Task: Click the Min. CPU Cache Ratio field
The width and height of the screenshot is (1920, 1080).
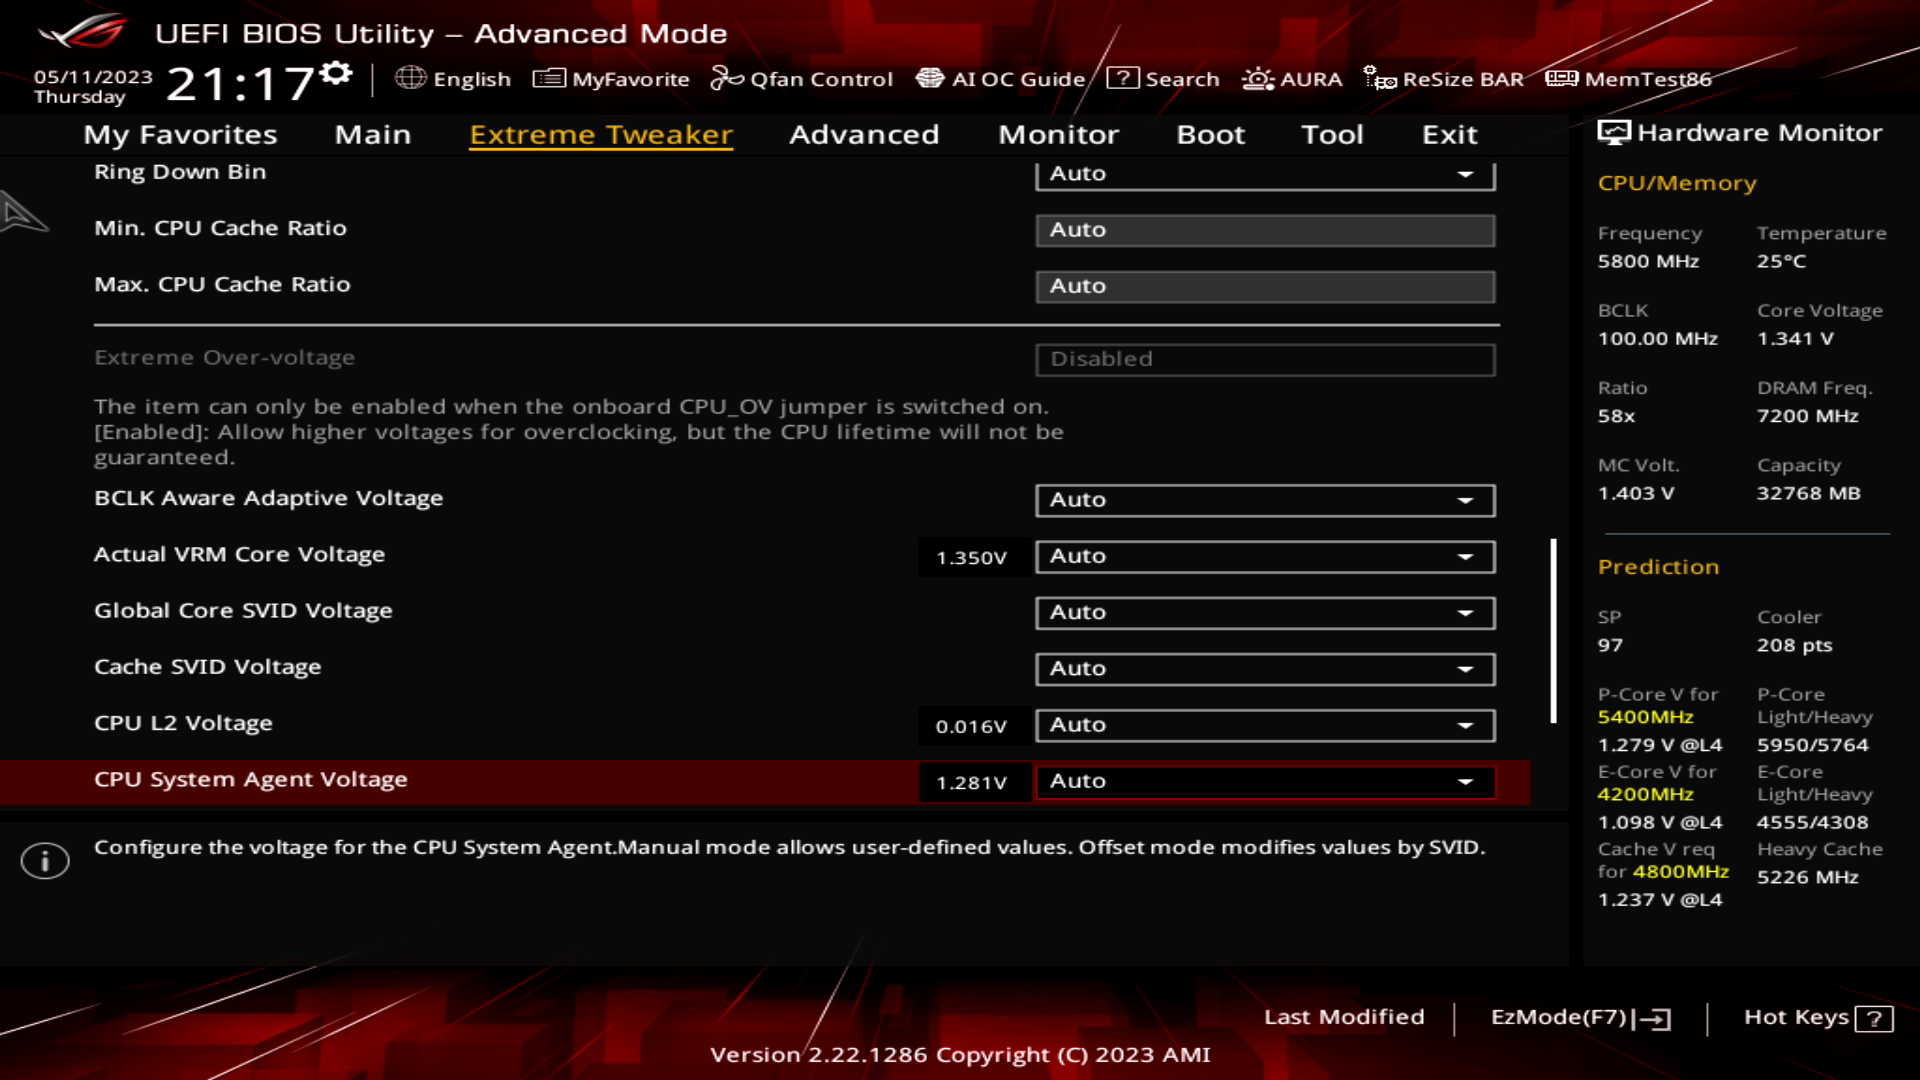Action: tap(1265, 230)
